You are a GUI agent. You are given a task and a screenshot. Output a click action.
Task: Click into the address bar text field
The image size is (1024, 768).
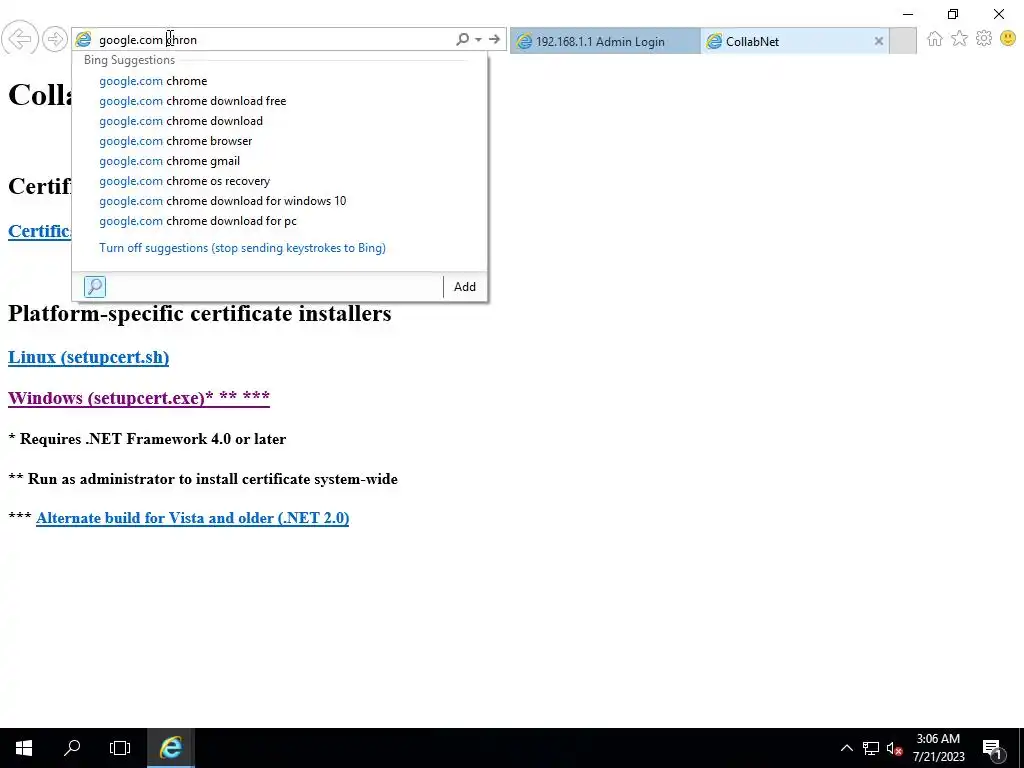pos(274,40)
